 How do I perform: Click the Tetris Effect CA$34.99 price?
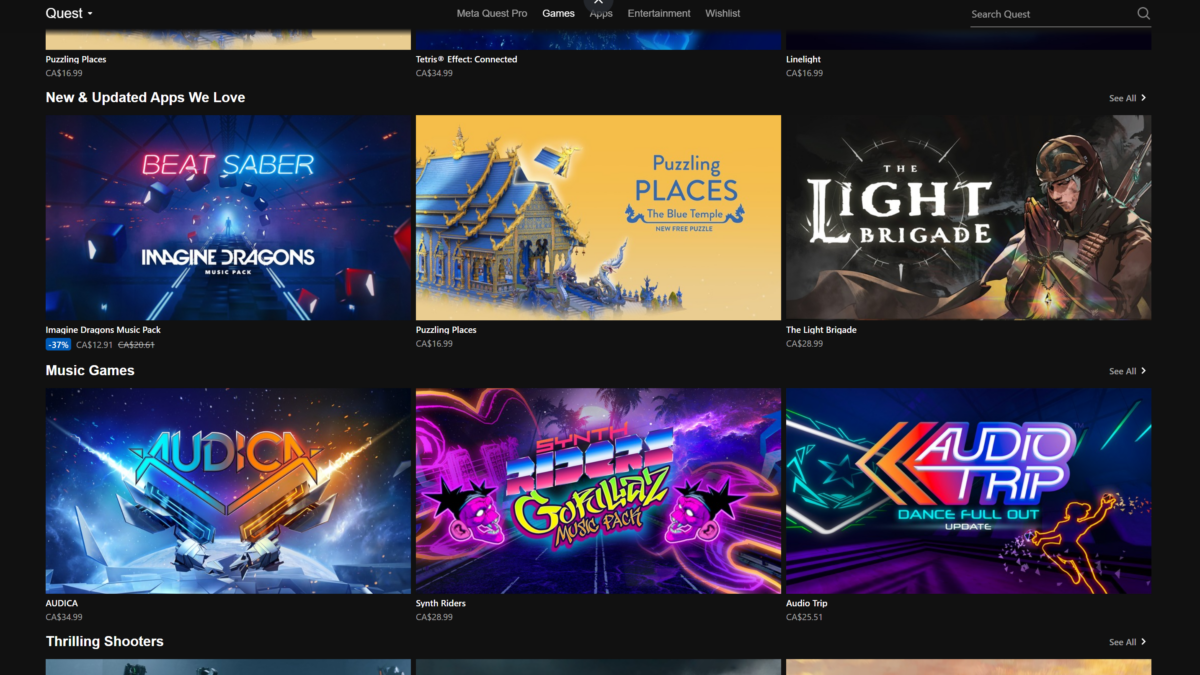click(x=434, y=73)
